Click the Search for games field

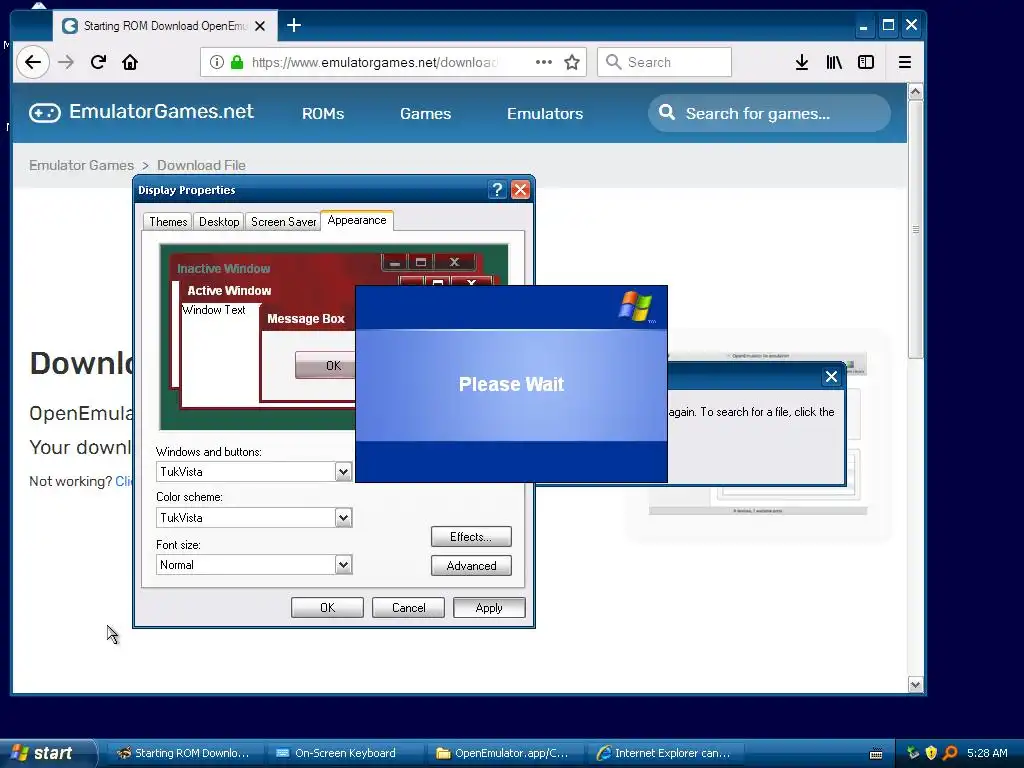coord(769,114)
